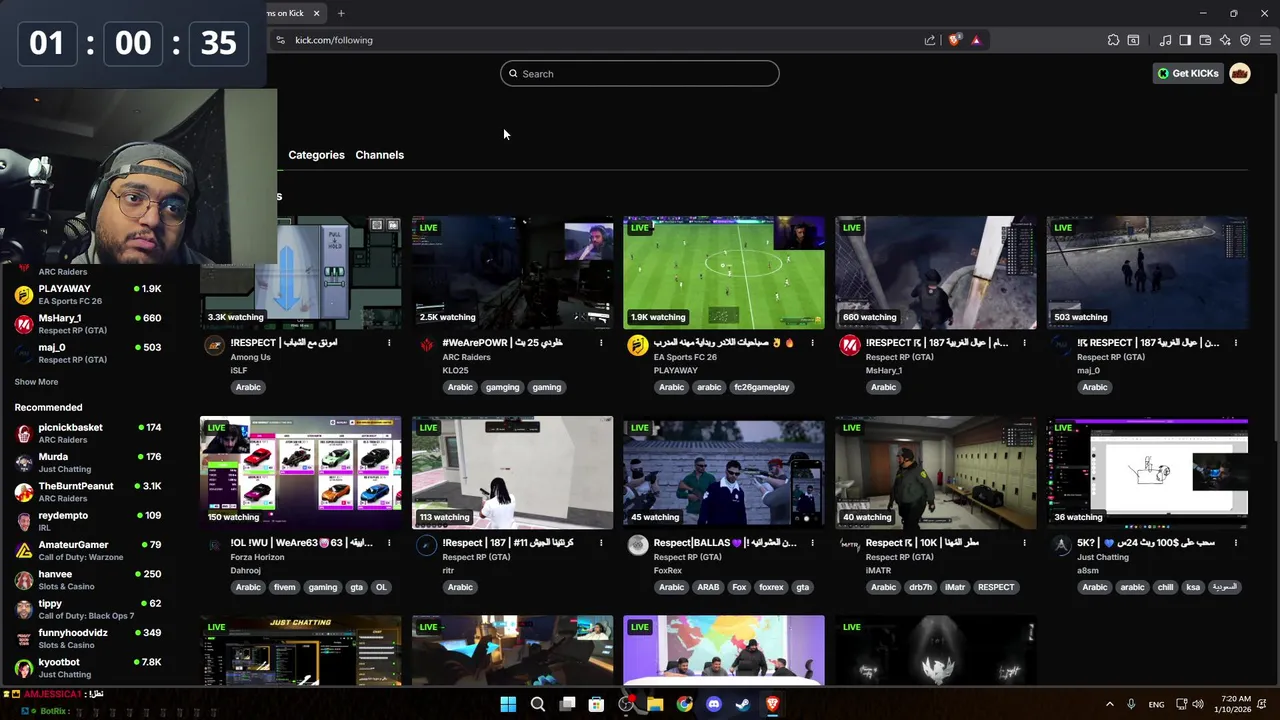Open the Among Us category link under iSLF
Image resolution: width=1280 pixels, height=720 pixels.
coord(250,357)
